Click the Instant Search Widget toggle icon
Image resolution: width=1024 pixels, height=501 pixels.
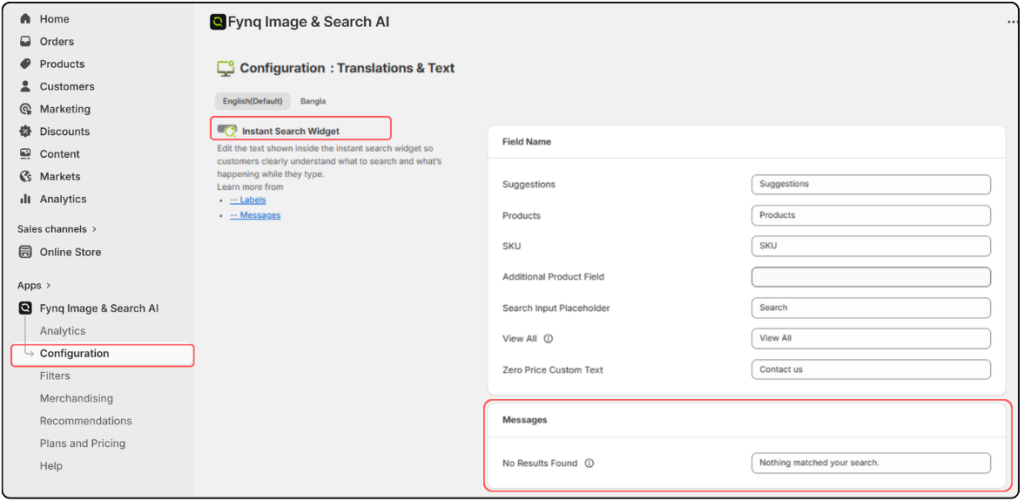[227, 131]
